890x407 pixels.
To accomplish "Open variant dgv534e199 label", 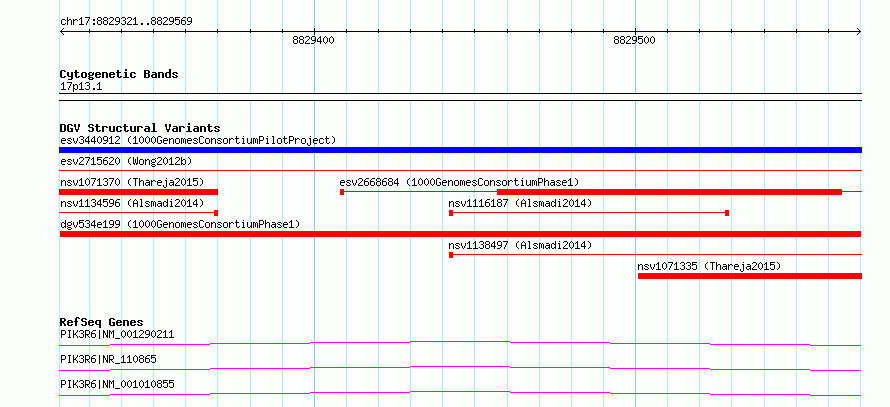I will click(x=180, y=224).
